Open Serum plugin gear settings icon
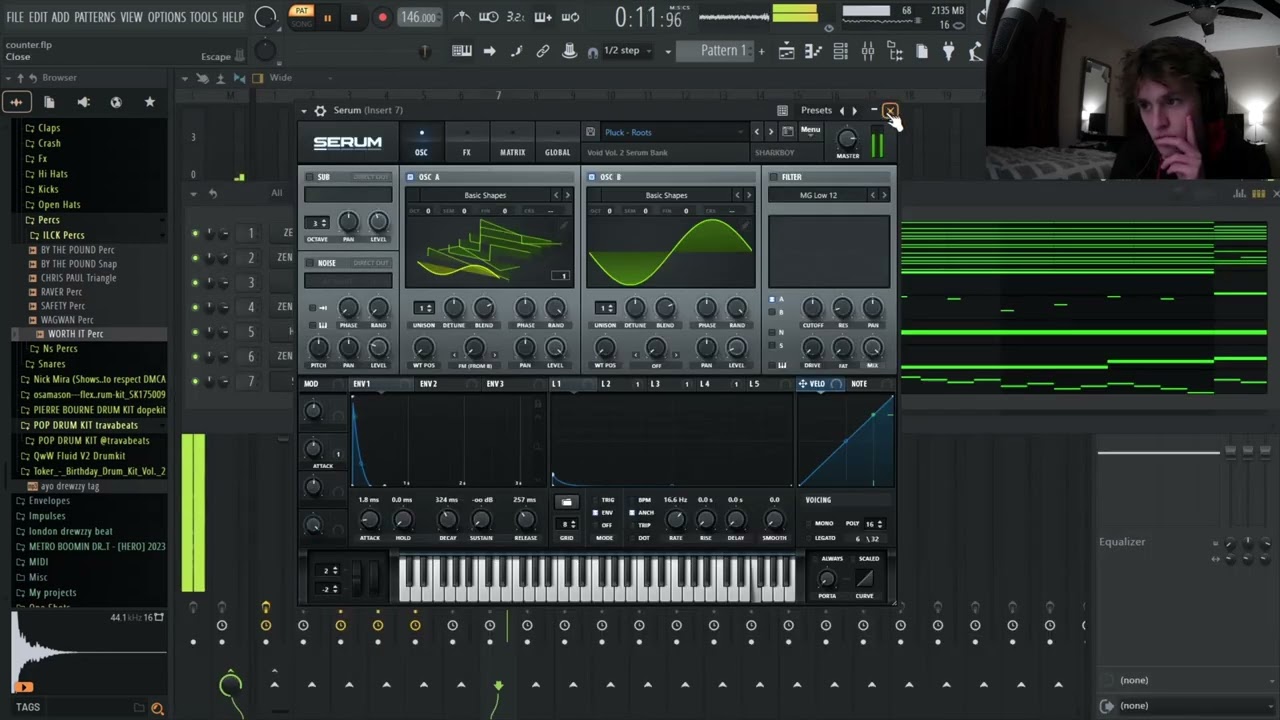The height and width of the screenshot is (720, 1280). (x=320, y=110)
